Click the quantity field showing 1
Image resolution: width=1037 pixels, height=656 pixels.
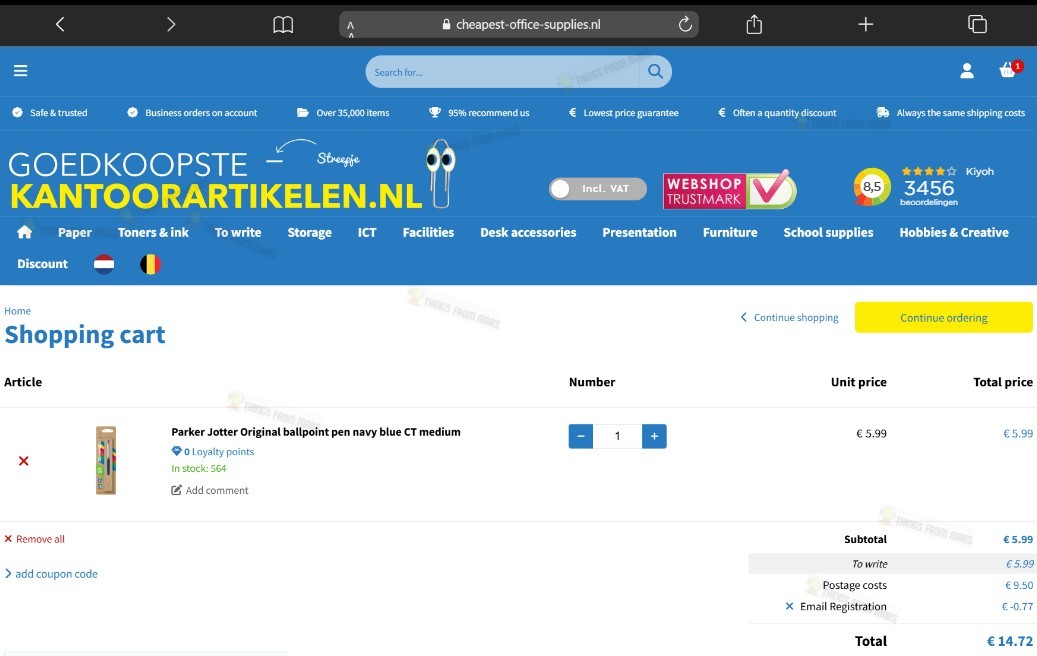coord(618,436)
